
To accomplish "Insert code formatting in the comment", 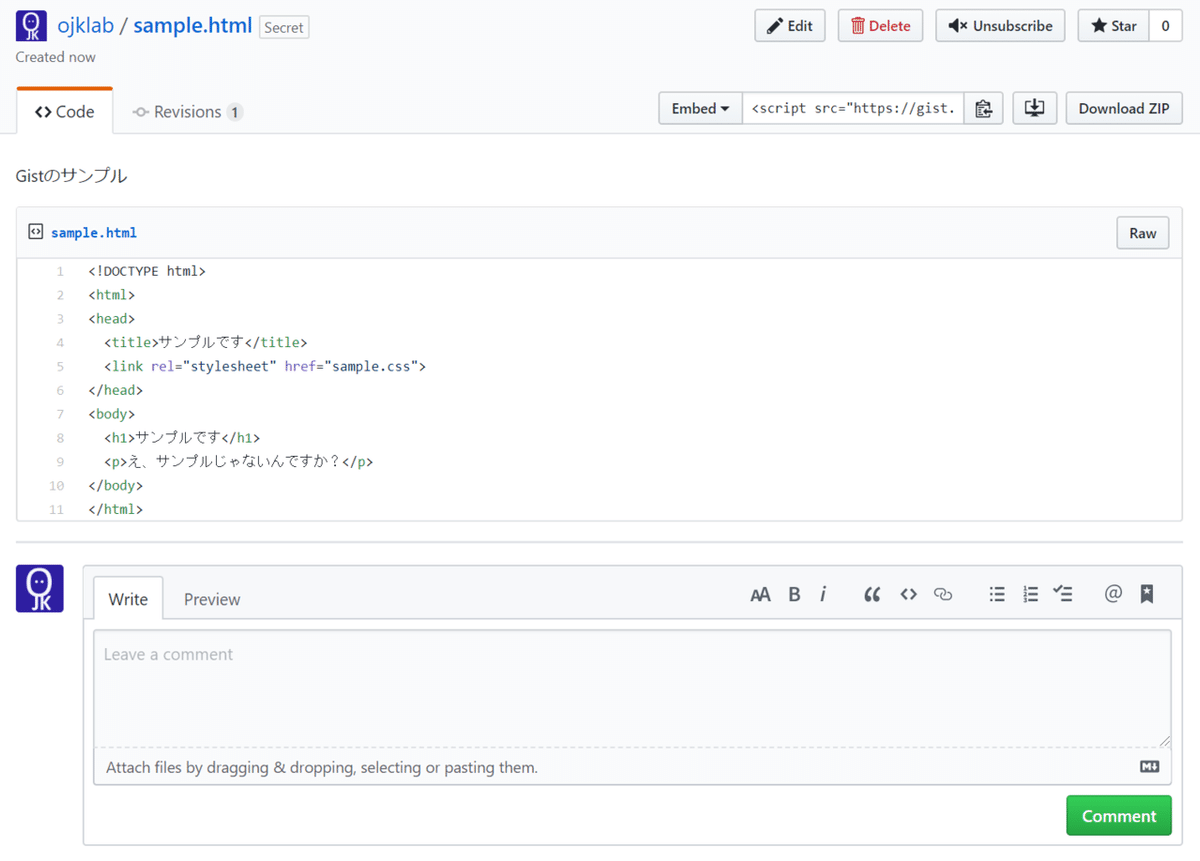I will tap(908, 594).
